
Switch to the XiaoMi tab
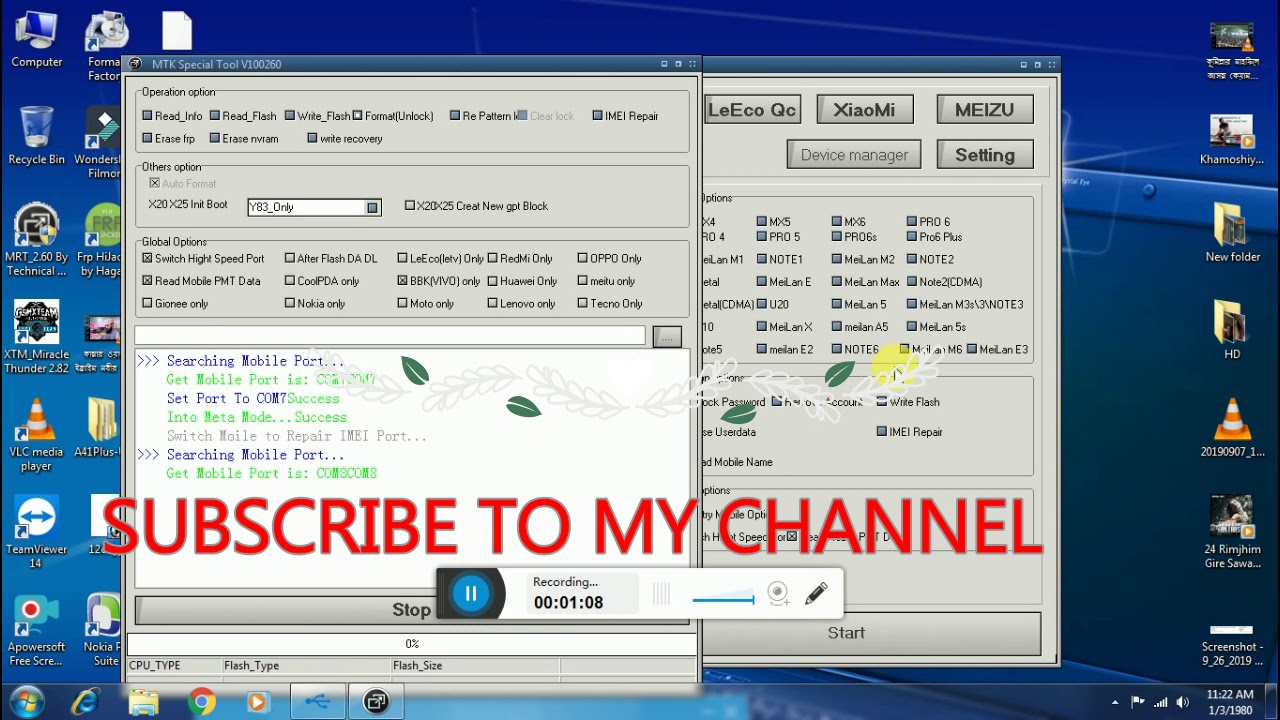point(864,110)
